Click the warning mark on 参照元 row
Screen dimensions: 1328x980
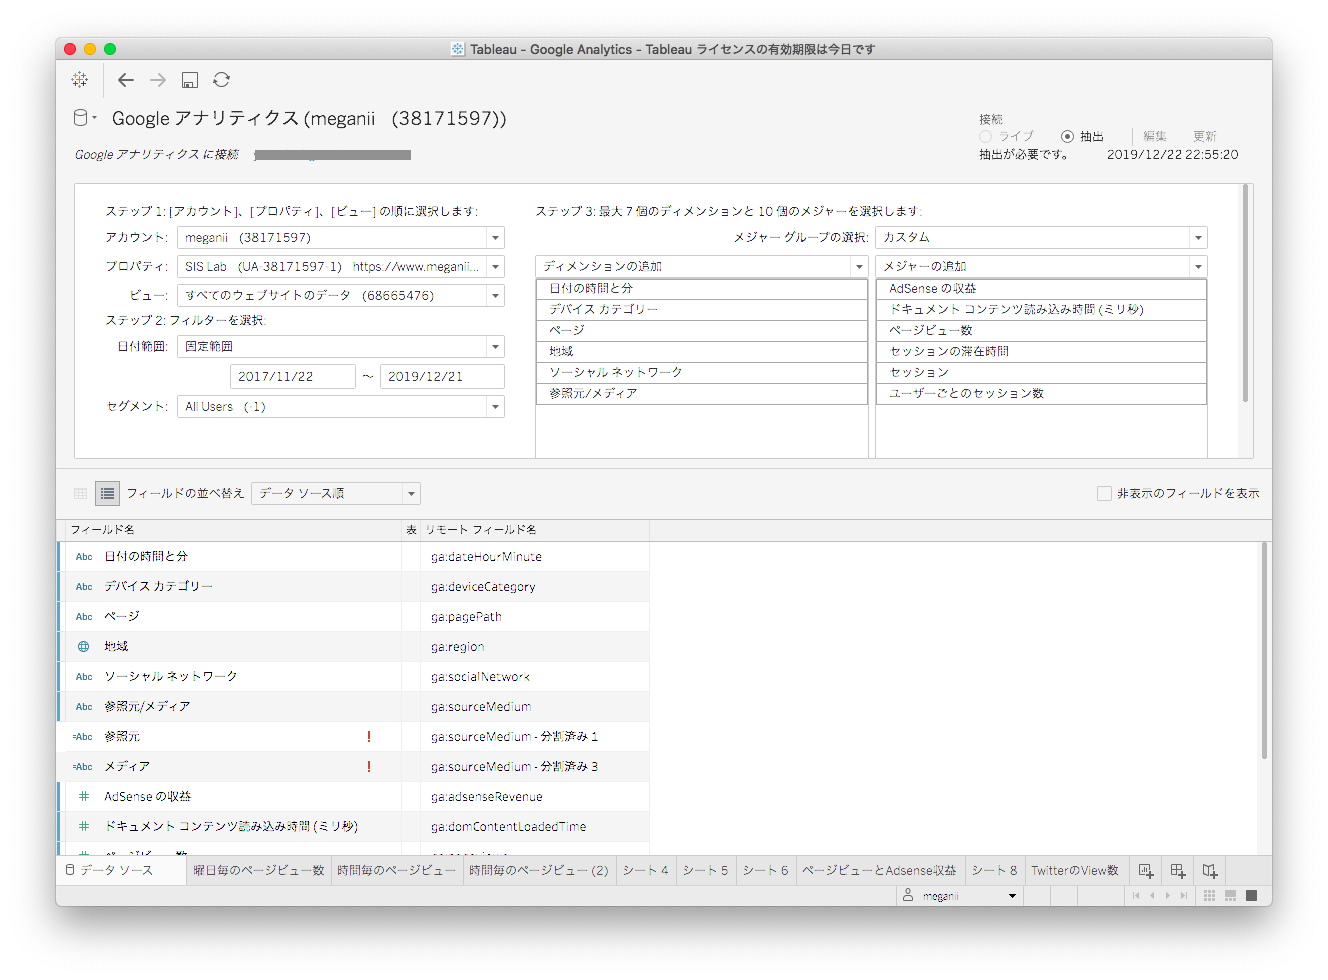pos(369,737)
